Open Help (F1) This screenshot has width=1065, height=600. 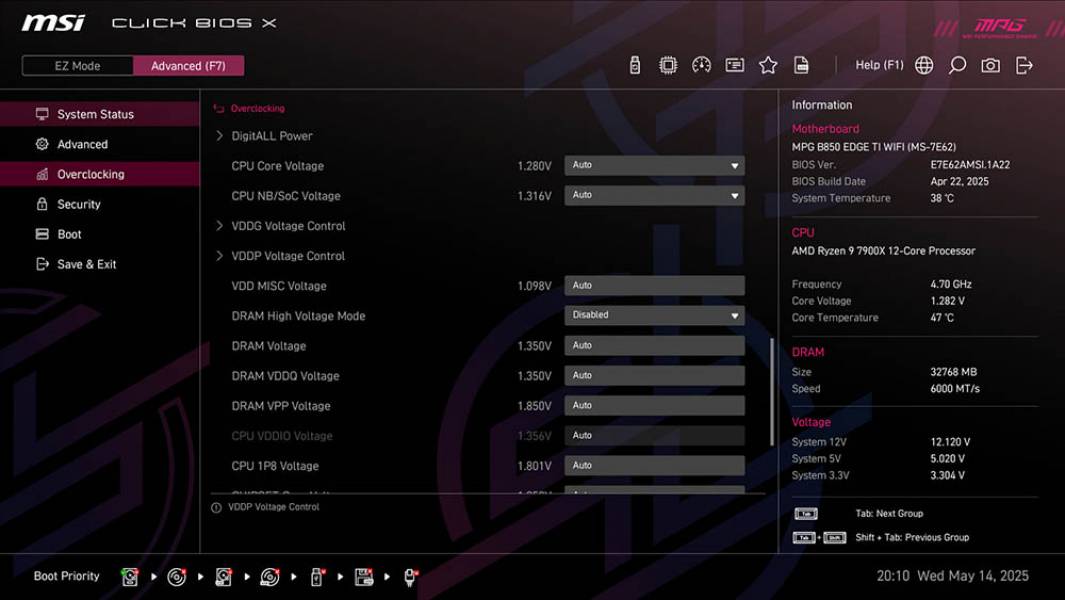[x=879, y=65]
